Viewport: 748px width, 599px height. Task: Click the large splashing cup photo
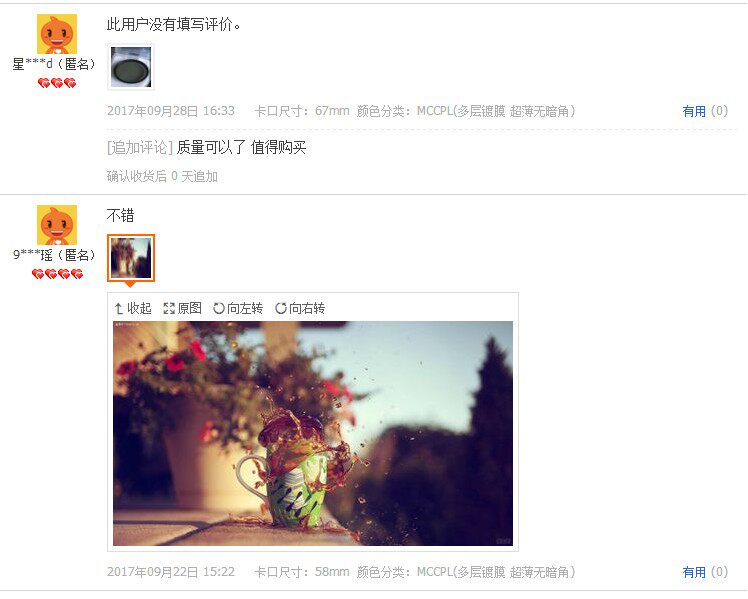[x=313, y=434]
